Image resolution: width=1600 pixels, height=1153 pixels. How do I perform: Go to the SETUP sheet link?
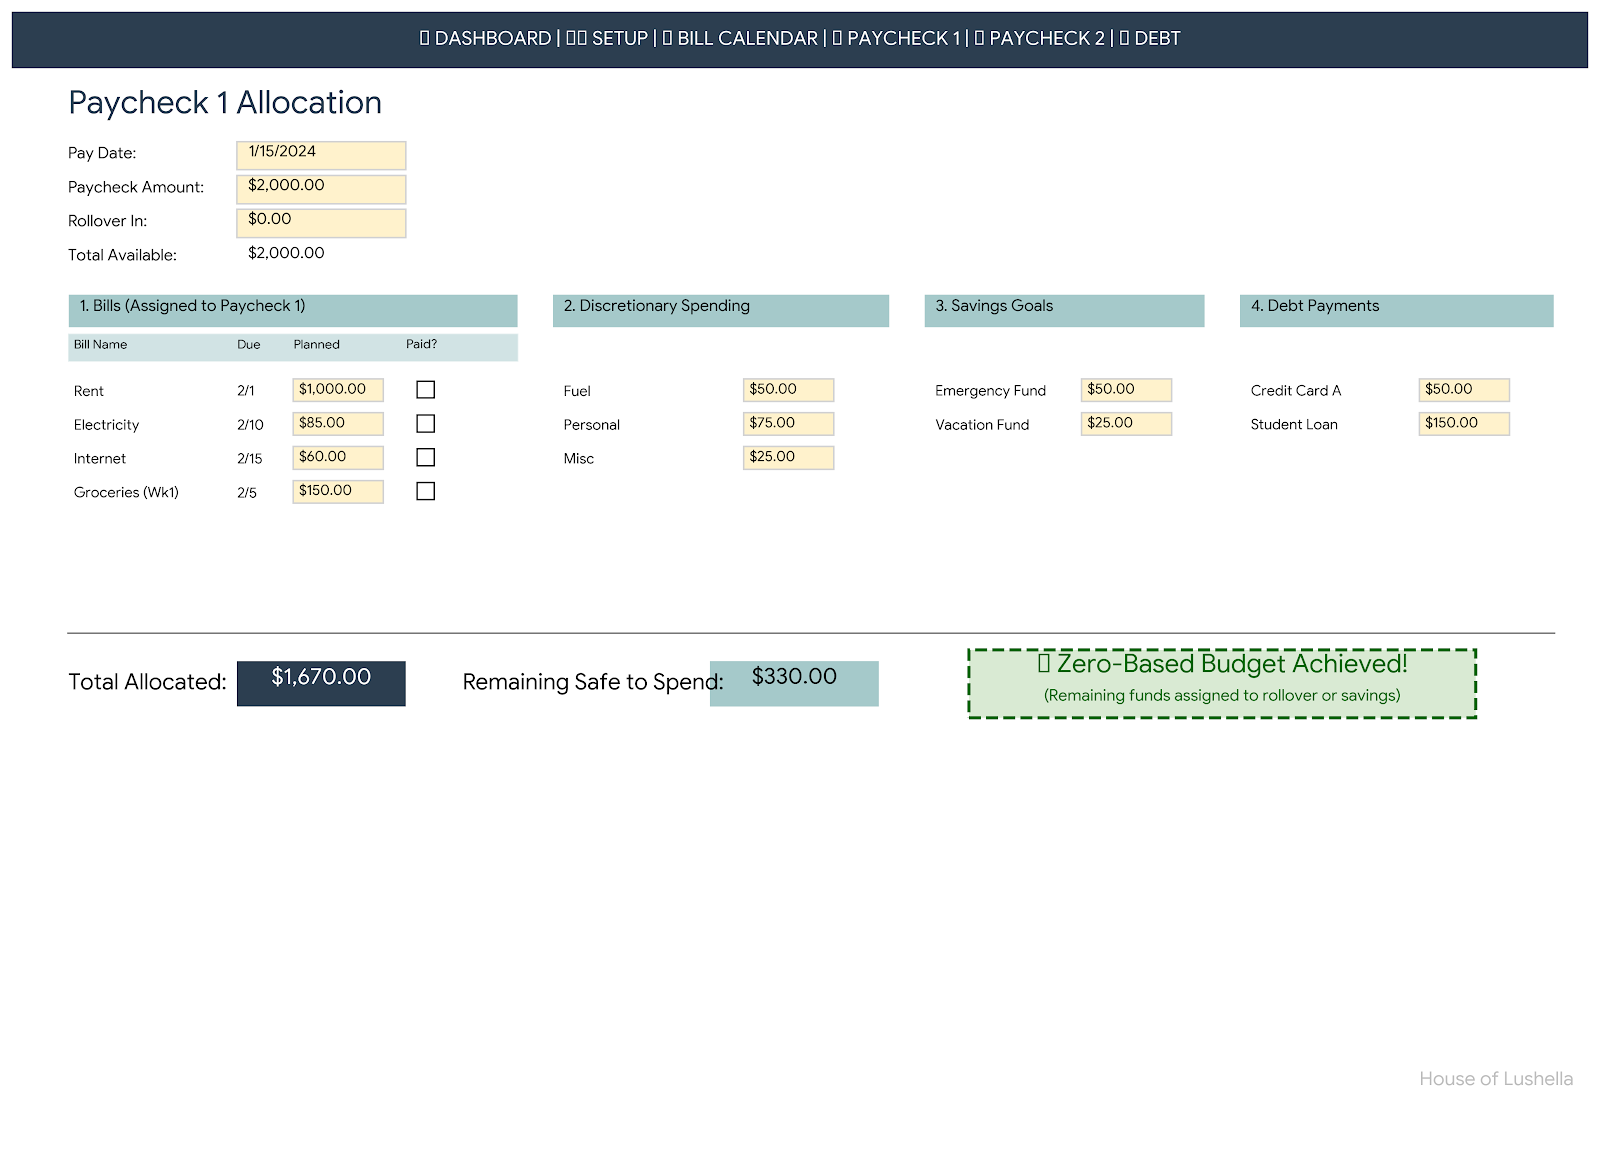pos(607,39)
